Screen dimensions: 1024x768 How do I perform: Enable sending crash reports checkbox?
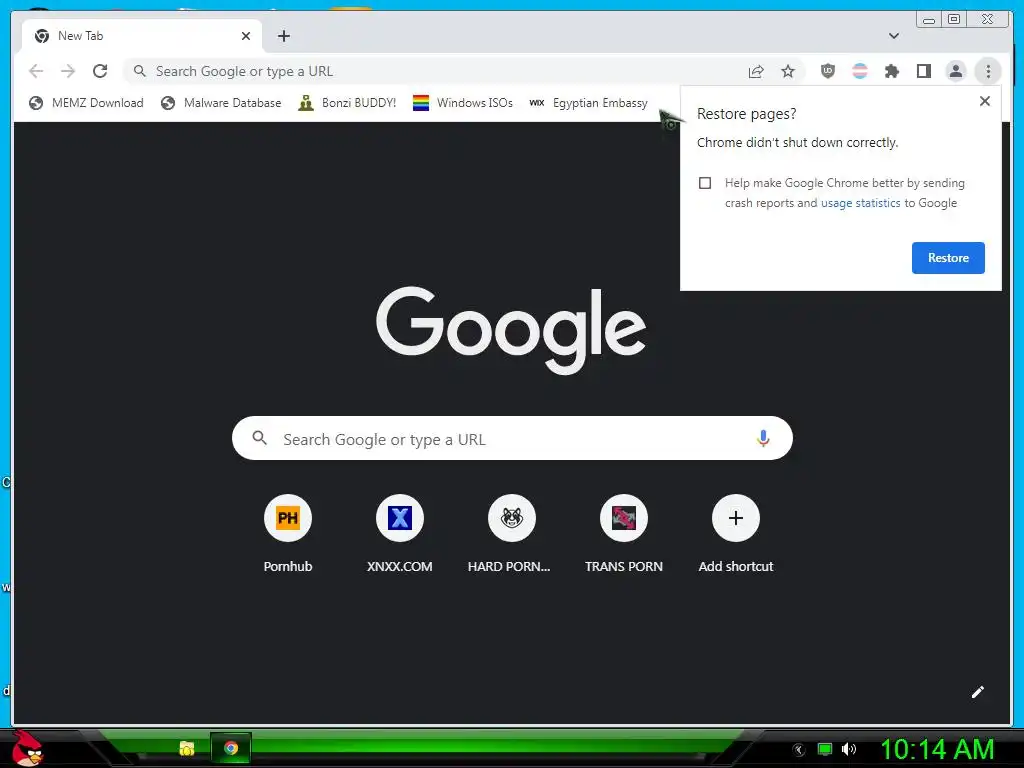click(x=705, y=183)
